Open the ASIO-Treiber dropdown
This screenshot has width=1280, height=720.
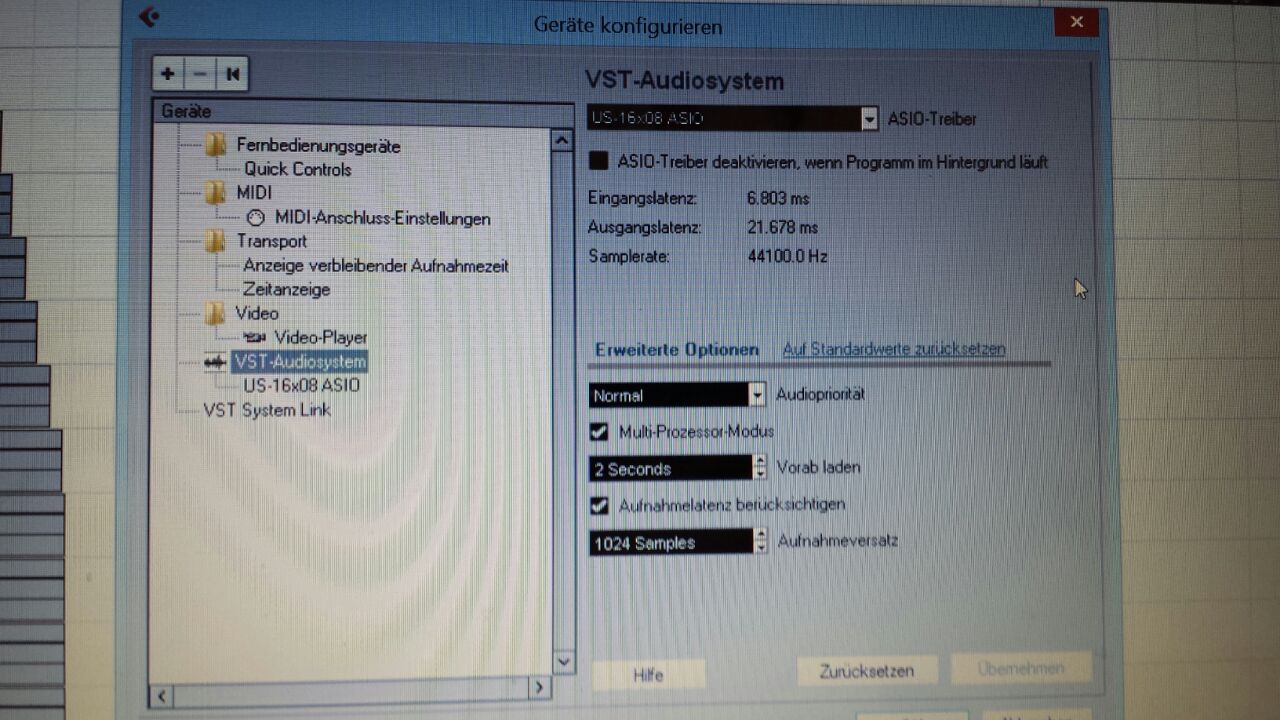869,119
